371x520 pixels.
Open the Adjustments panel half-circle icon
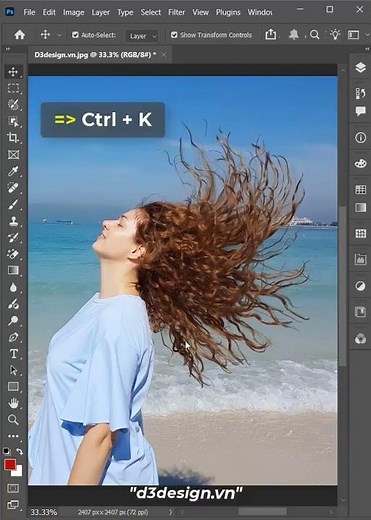(x=360, y=286)
